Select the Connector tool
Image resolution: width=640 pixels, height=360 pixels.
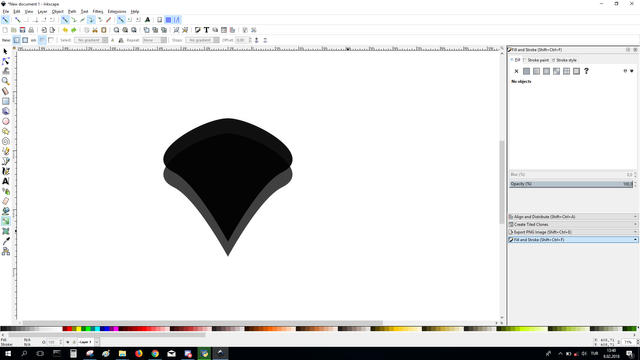(5, 251)
